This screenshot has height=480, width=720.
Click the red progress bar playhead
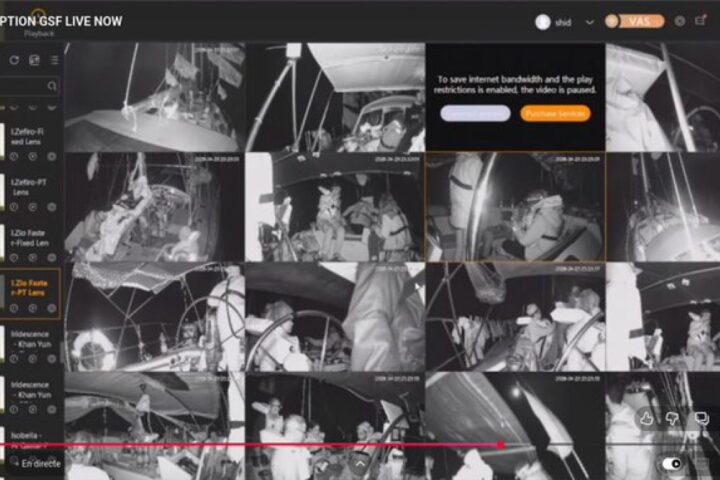[500, 445]
